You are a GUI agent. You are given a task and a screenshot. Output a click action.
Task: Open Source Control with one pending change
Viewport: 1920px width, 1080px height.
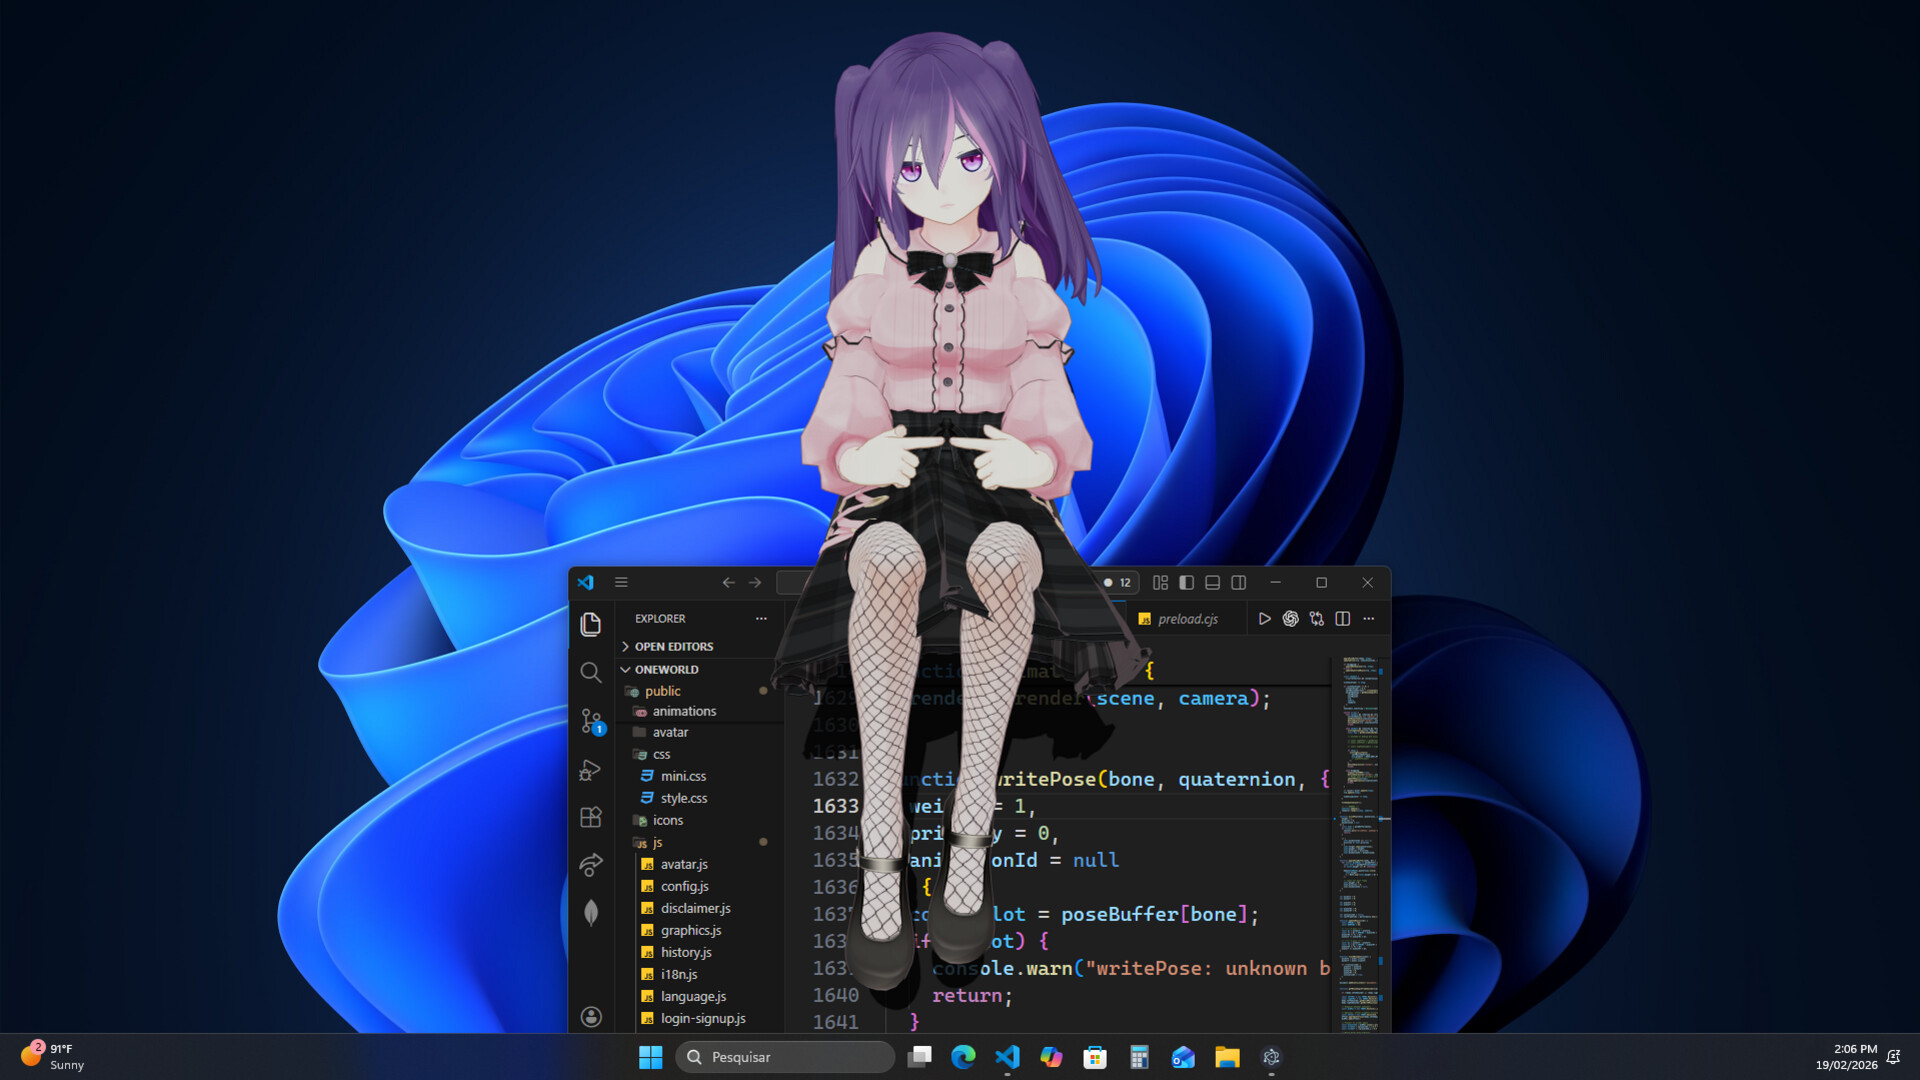click(591, 721)
